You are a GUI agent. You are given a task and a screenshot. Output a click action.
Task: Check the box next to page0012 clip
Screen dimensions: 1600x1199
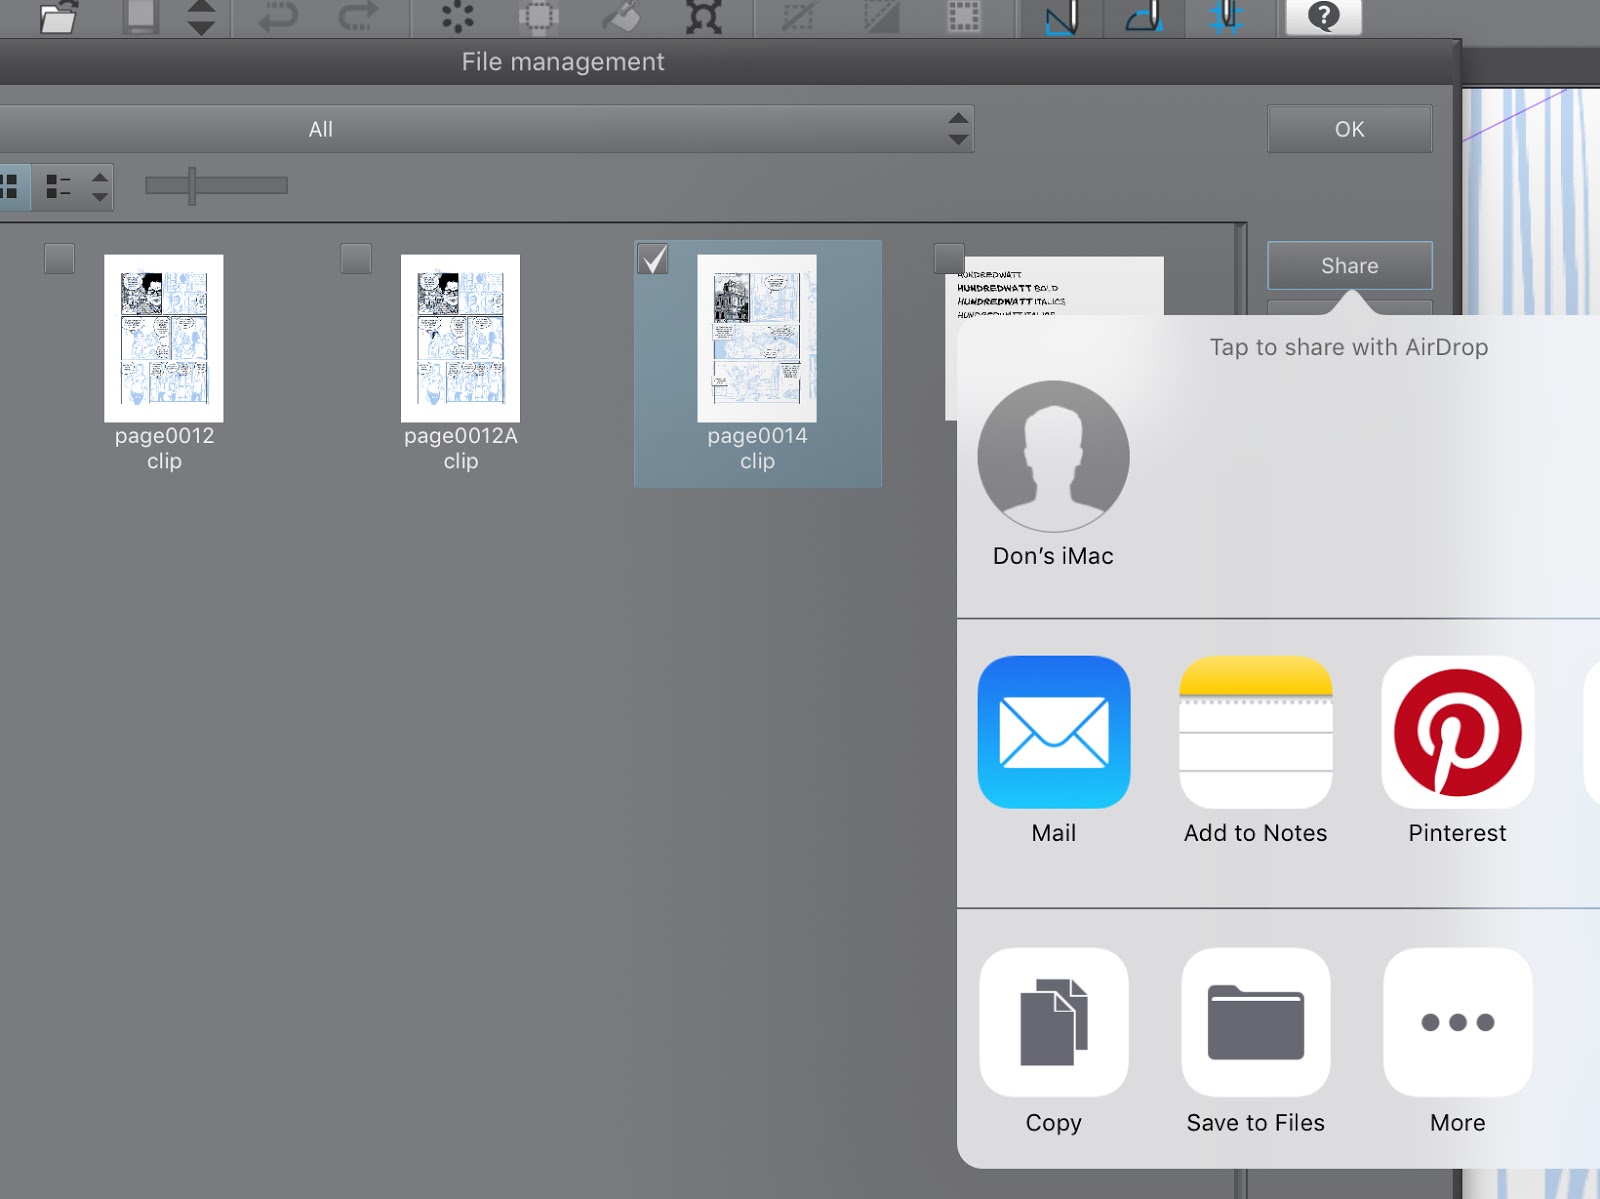[x=58, y=259]
